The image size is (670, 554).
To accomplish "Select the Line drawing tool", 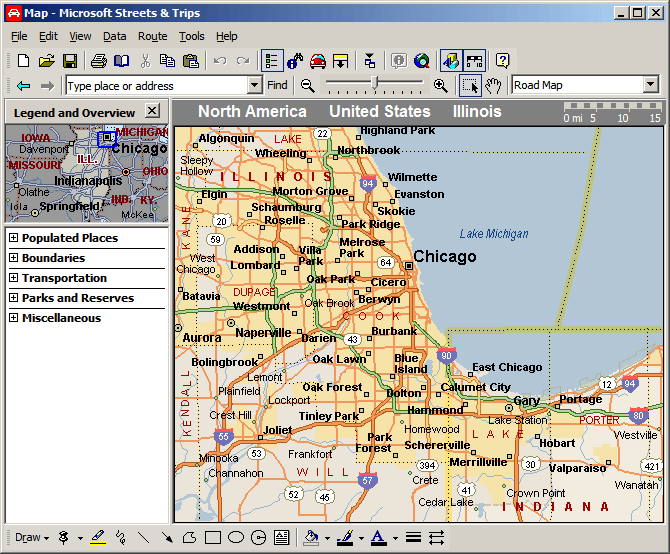I will (x=144, y=537).
